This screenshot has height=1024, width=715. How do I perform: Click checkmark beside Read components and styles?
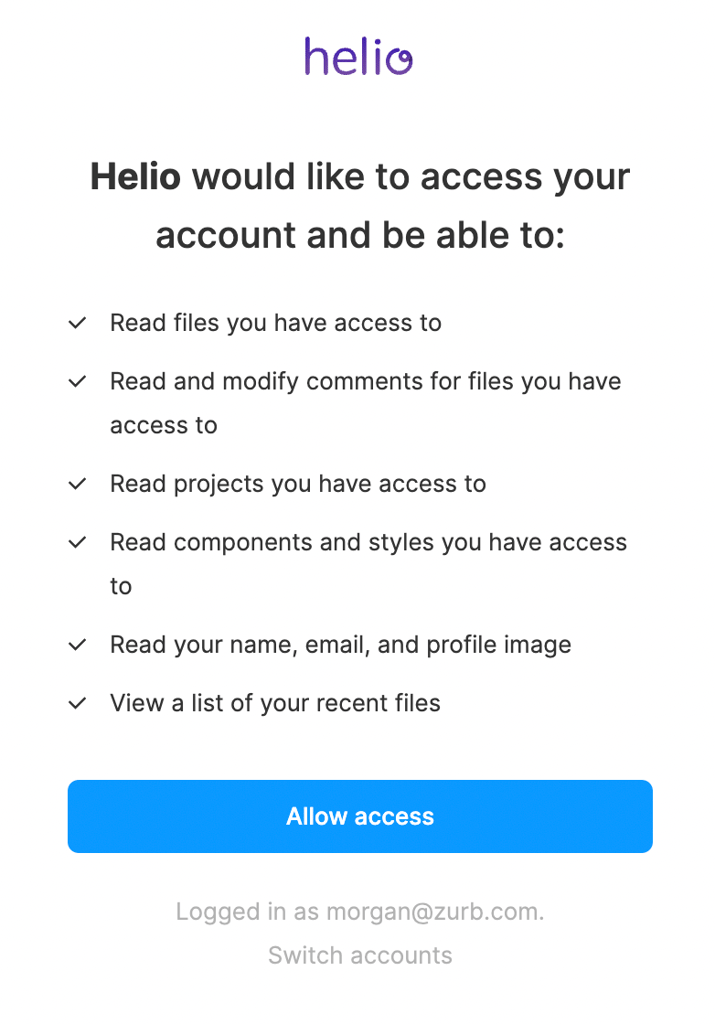pyautogui.click(x=78, y=542)
